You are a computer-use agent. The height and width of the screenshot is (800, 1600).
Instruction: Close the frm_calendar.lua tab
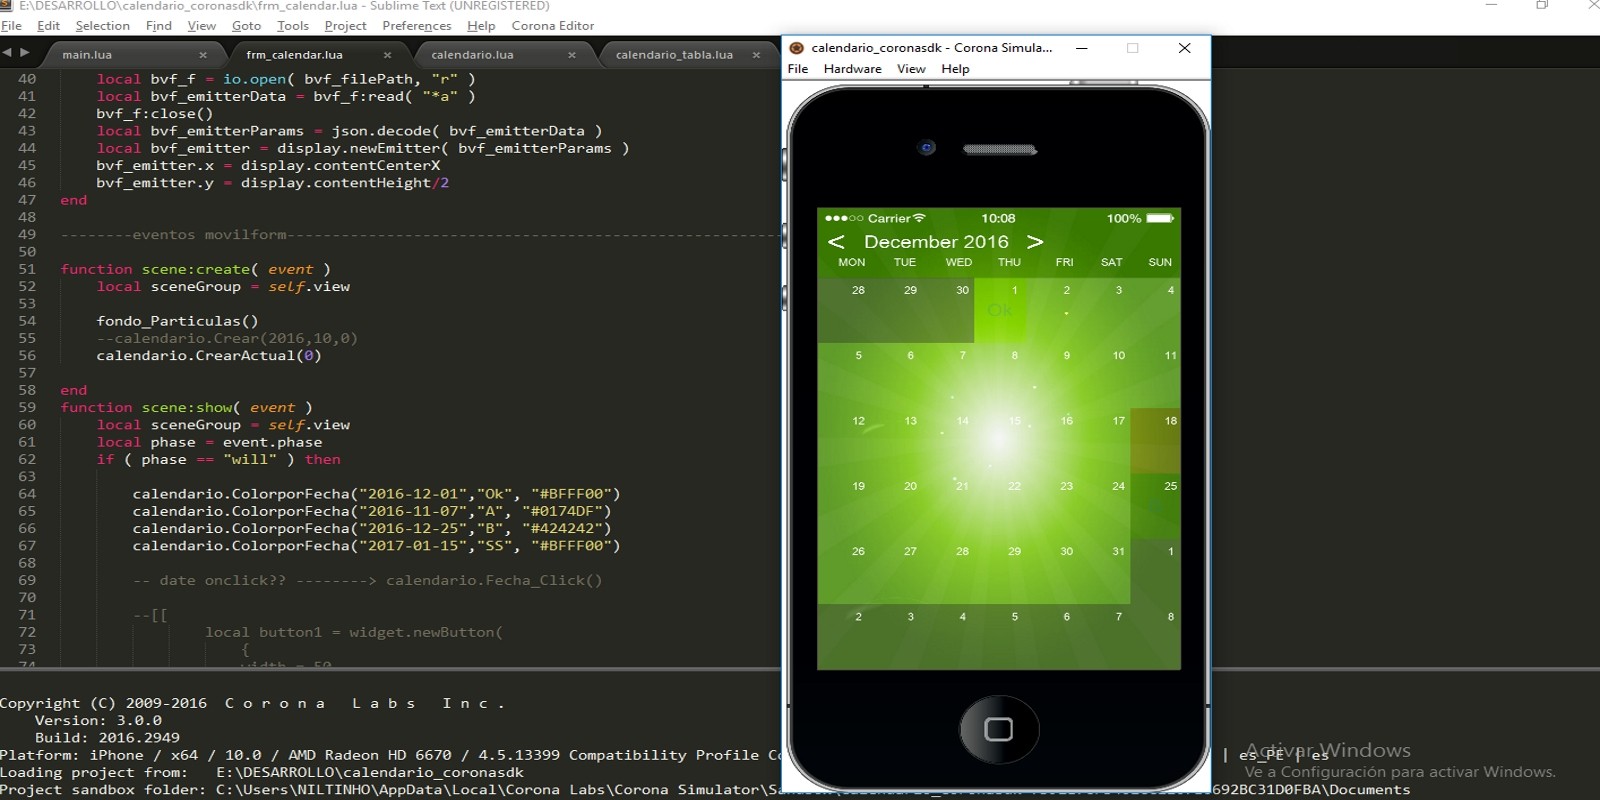pyautogui.click(x=387, y=55)
